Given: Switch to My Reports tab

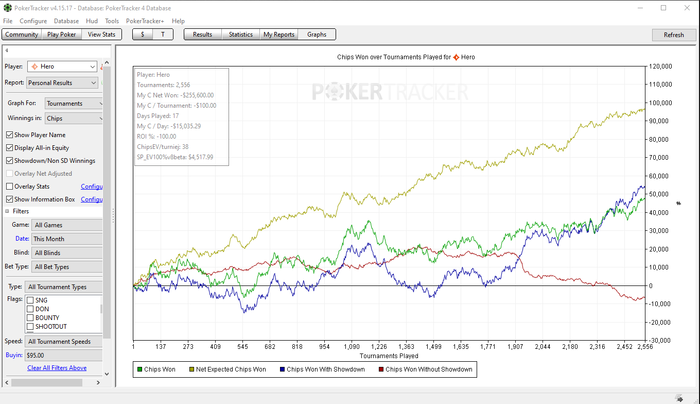Looking at the screenshot, I should point(279,34).
